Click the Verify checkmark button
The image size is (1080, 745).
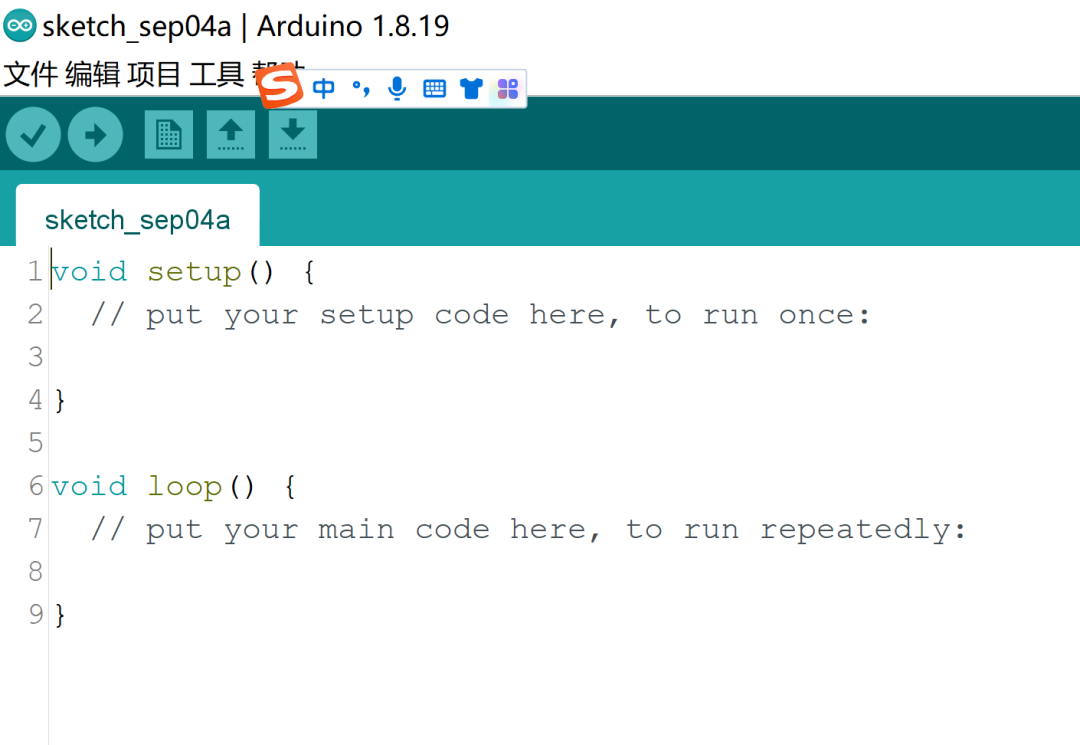click(33, 135)
